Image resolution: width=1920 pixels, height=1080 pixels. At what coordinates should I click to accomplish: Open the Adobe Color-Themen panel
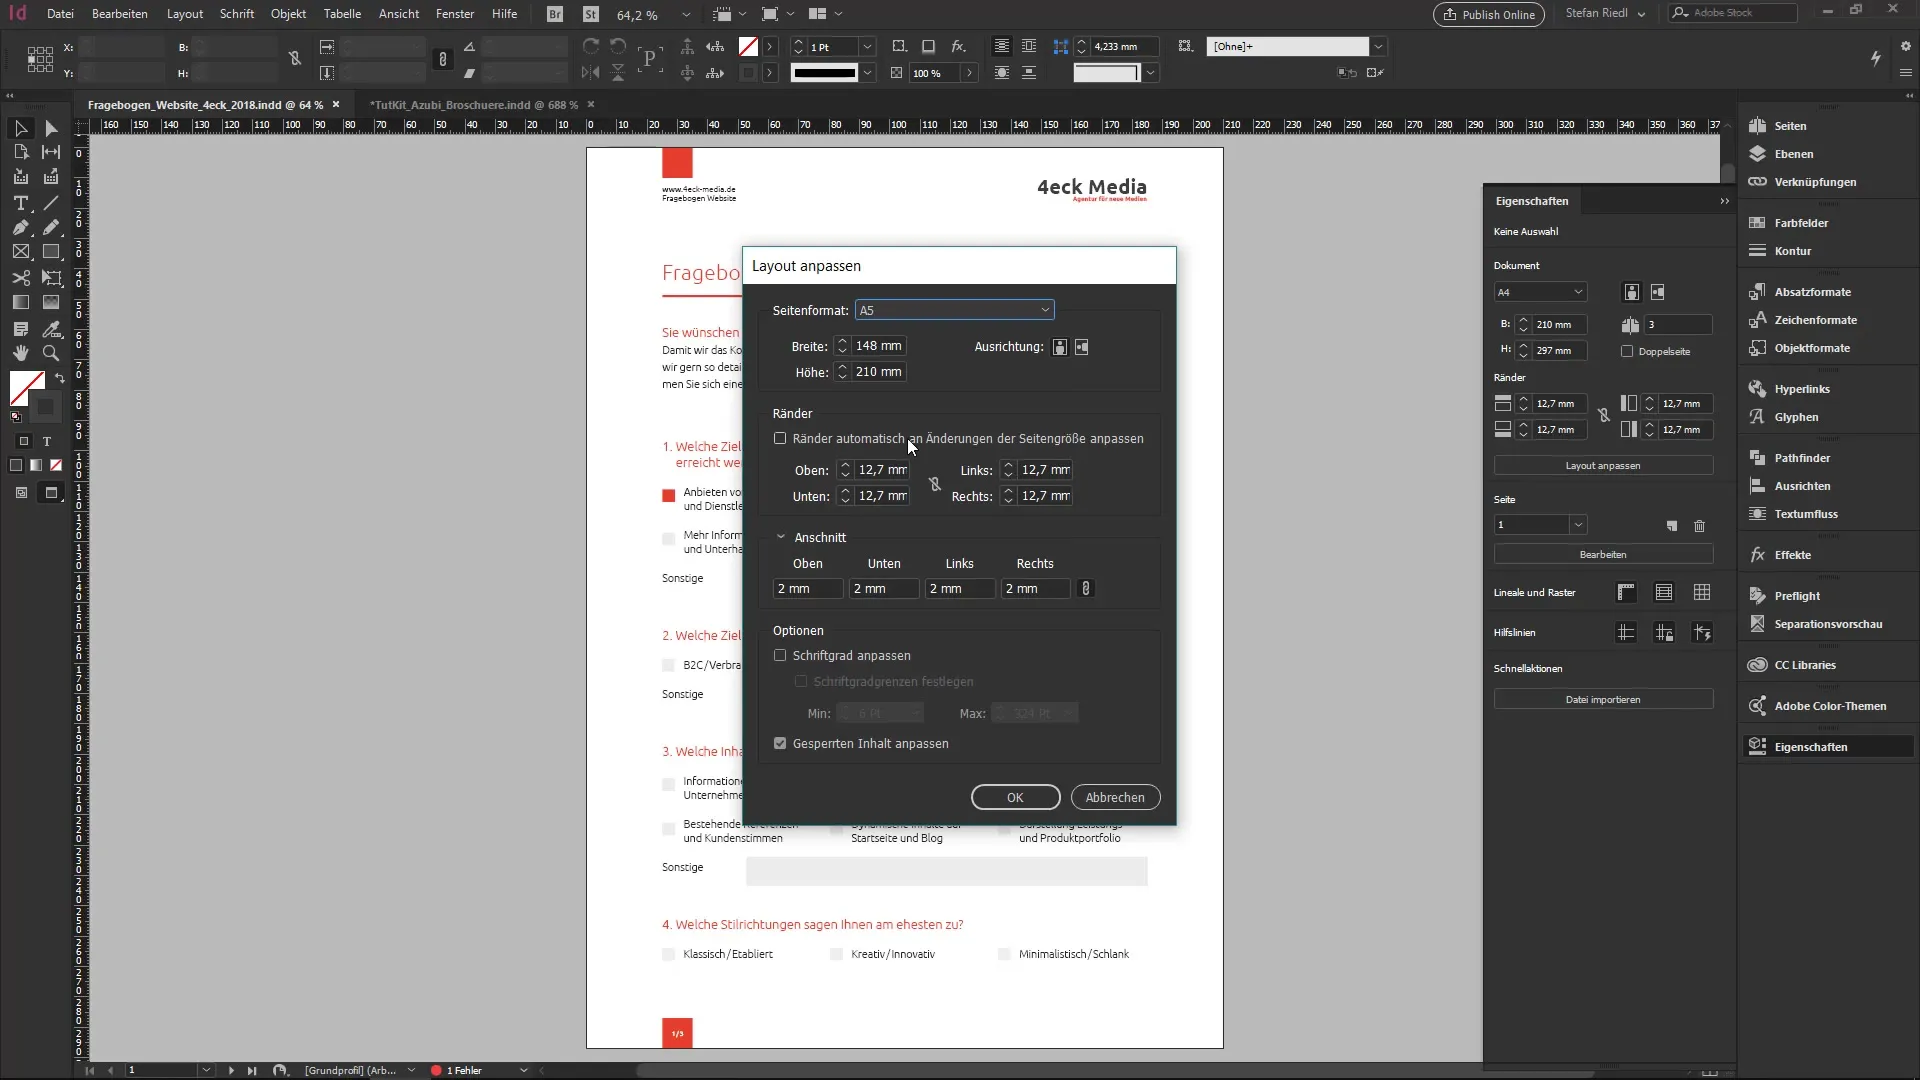coord(1829,706)
